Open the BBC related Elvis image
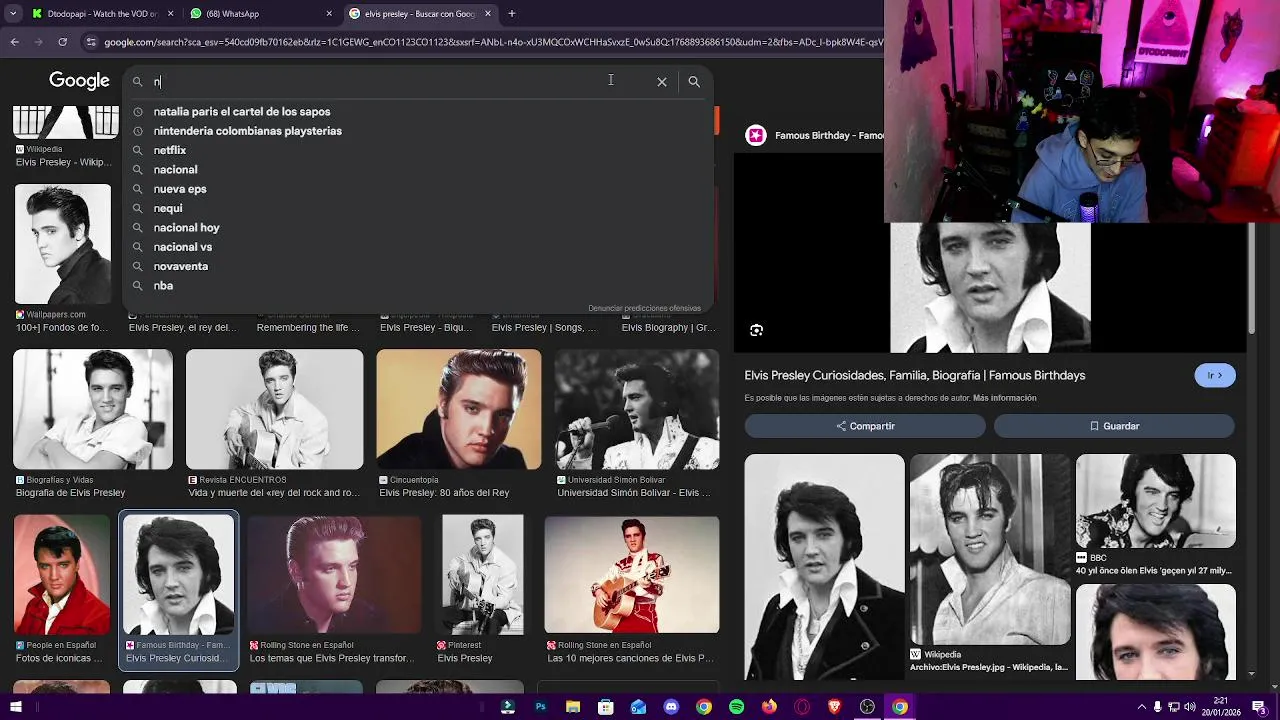1280x720 pixels. click(x=1156, y=501)
